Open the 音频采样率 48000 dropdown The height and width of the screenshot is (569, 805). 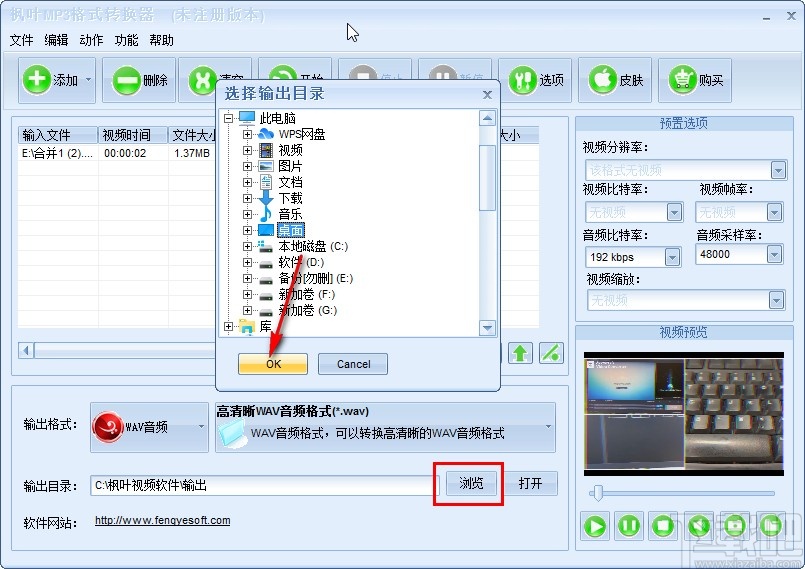pos(774,254)
